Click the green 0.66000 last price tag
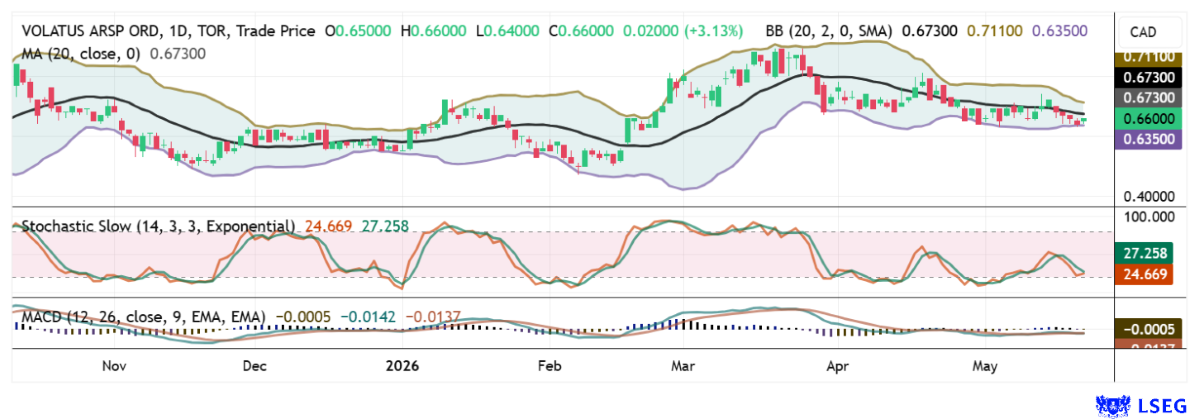 coord(1147,119)
